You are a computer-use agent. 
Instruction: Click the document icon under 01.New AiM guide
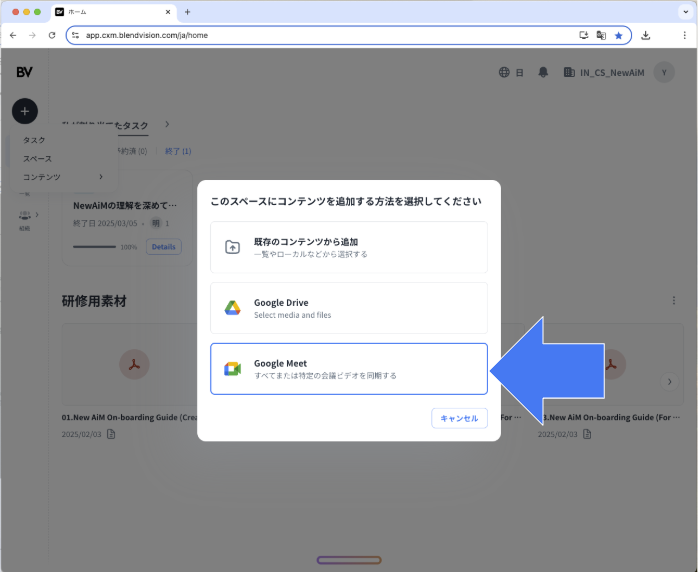click(x=111, y=434)
